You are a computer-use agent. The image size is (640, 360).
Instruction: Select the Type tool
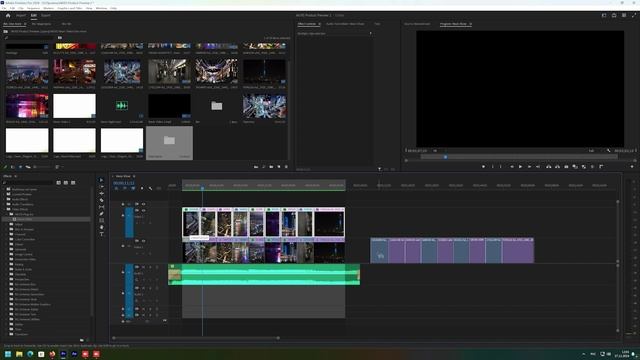tap(101, 234)
